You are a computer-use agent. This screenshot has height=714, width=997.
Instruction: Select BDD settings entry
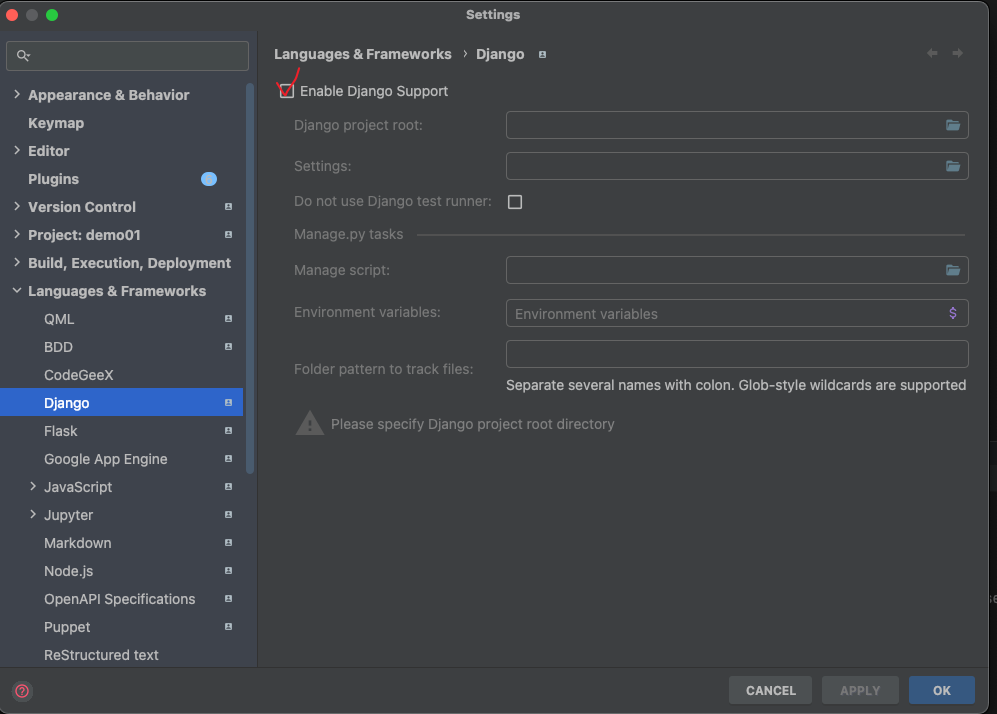tap(58, 347)
